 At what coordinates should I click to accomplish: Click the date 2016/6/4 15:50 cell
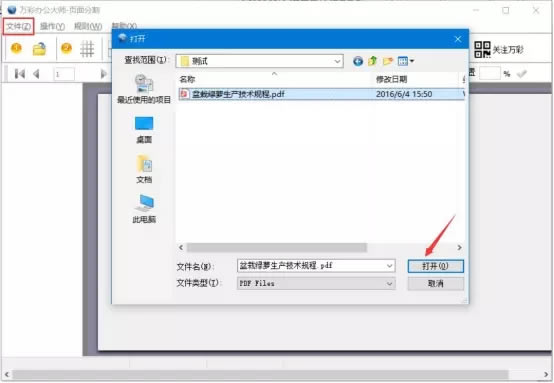click(x=404, y=94)
